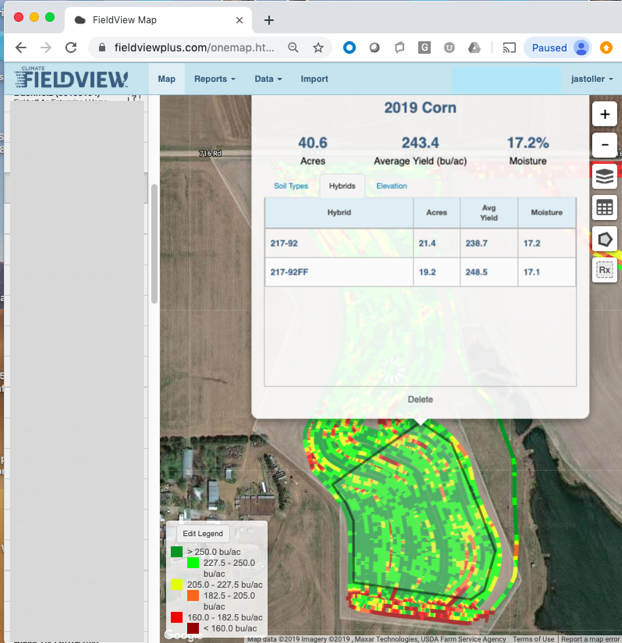
Task: Bookmark this page with star icon
Action: pos(318,48)
